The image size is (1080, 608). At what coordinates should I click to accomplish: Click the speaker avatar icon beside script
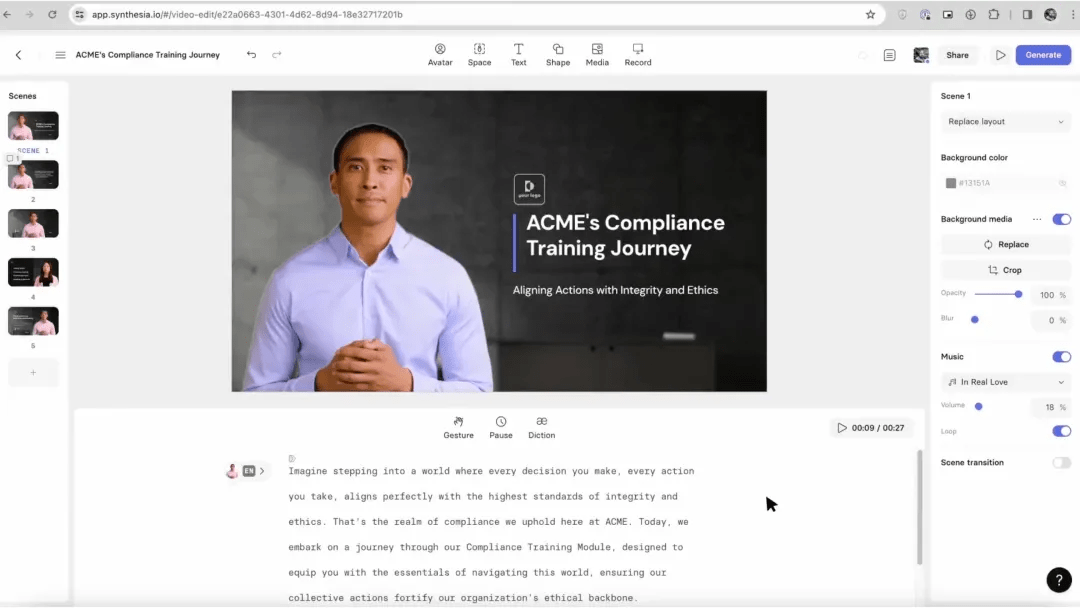(x=231, y=471)
